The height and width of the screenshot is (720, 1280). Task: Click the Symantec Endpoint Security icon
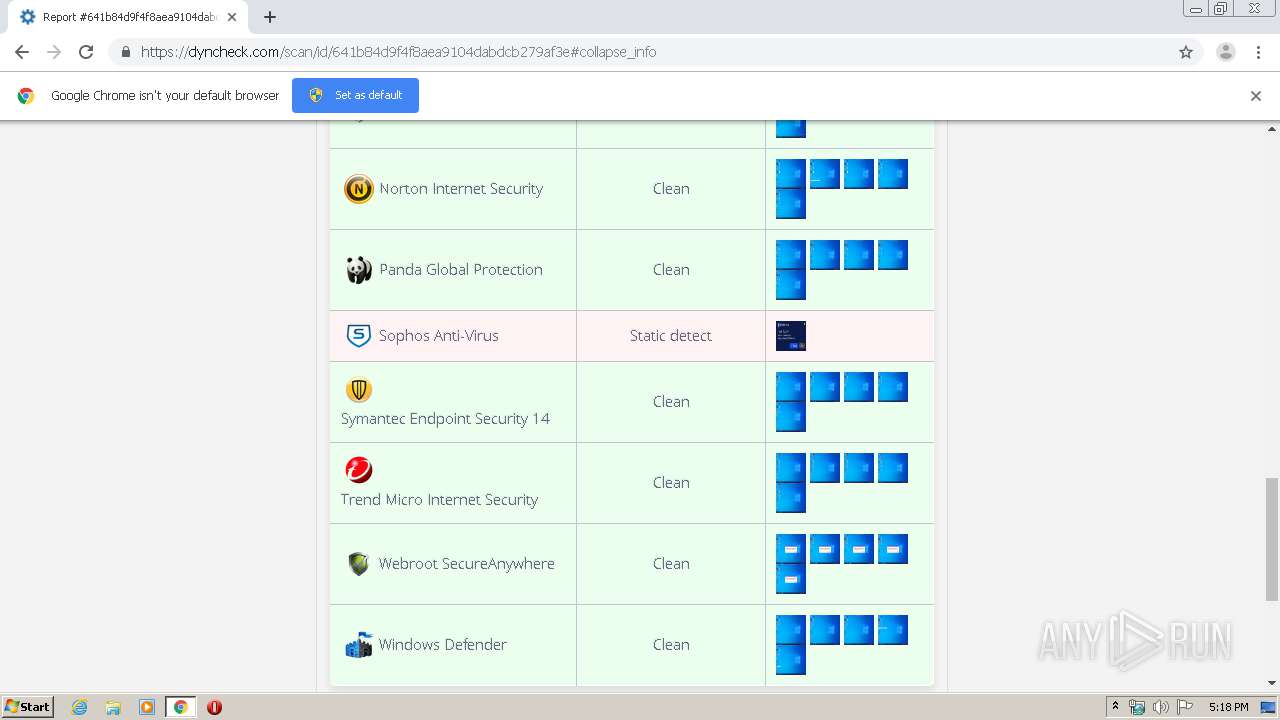(358, 389)
